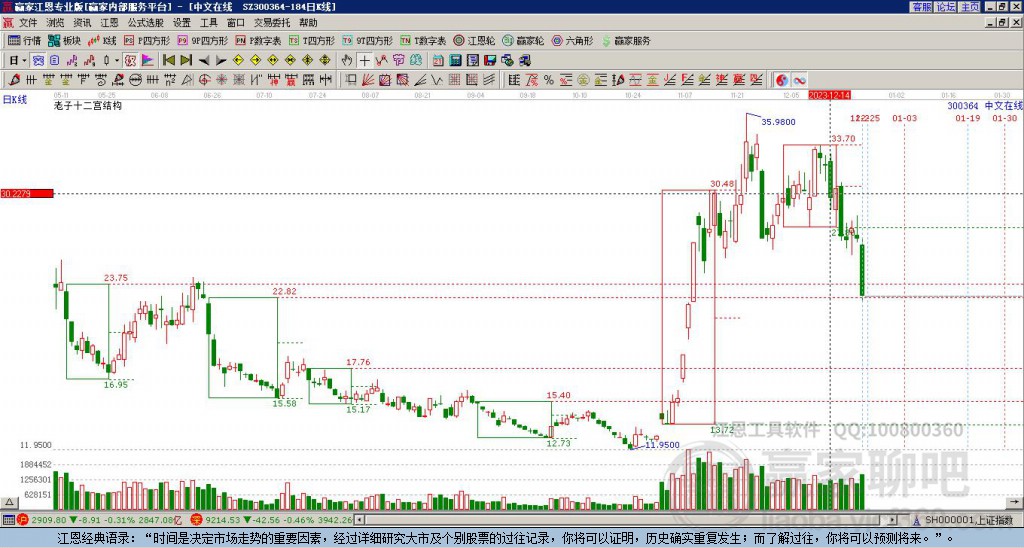Open the 资讯 menu
Screen dimensions: 1024x548
tap(82, 23)
